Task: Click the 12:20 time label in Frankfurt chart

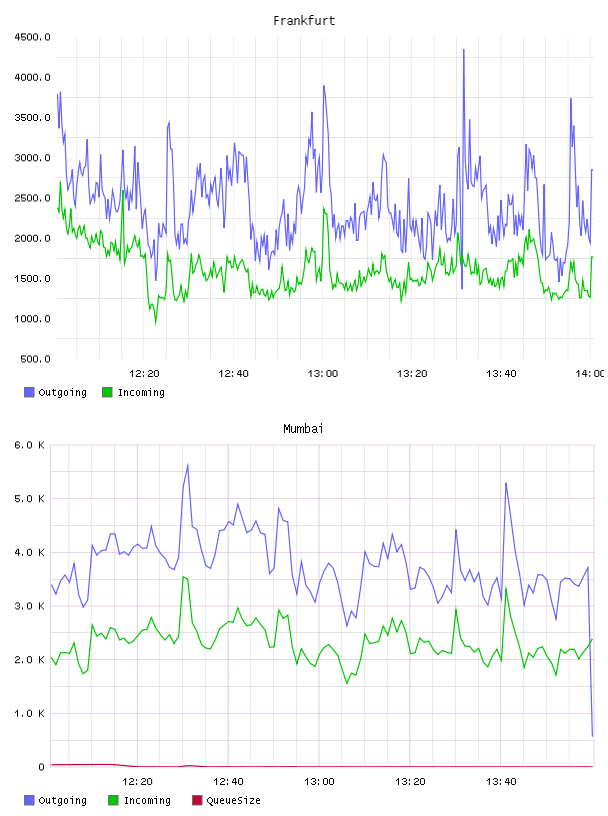Action: 144,374
